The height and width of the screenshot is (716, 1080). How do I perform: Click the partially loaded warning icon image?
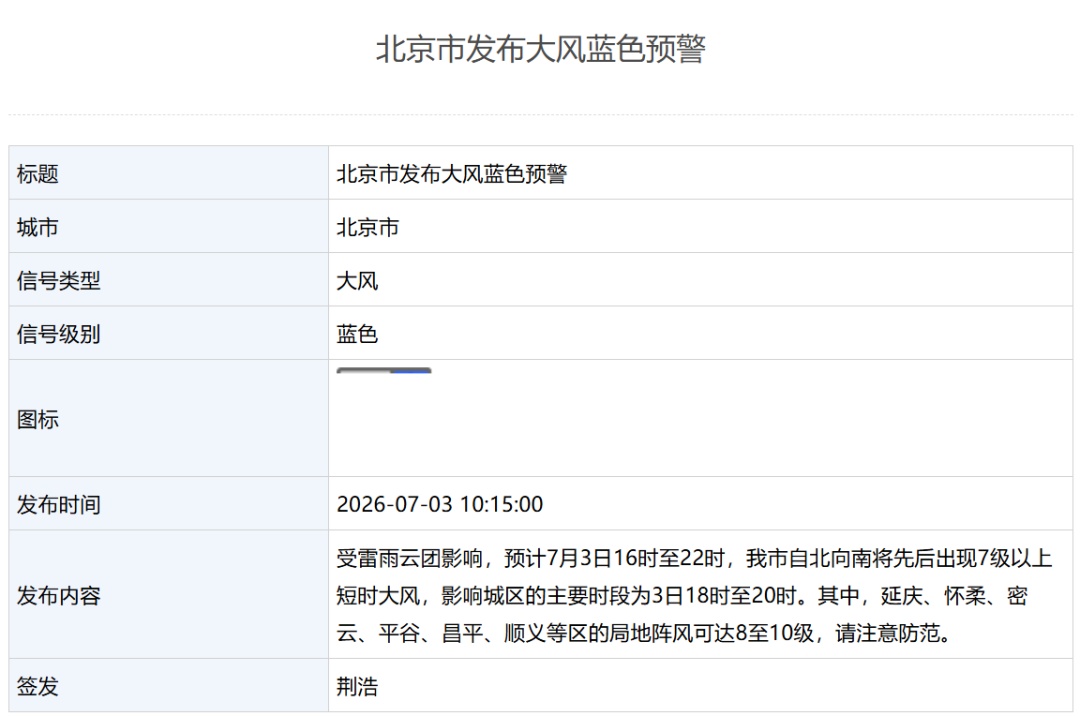[384, 370]
